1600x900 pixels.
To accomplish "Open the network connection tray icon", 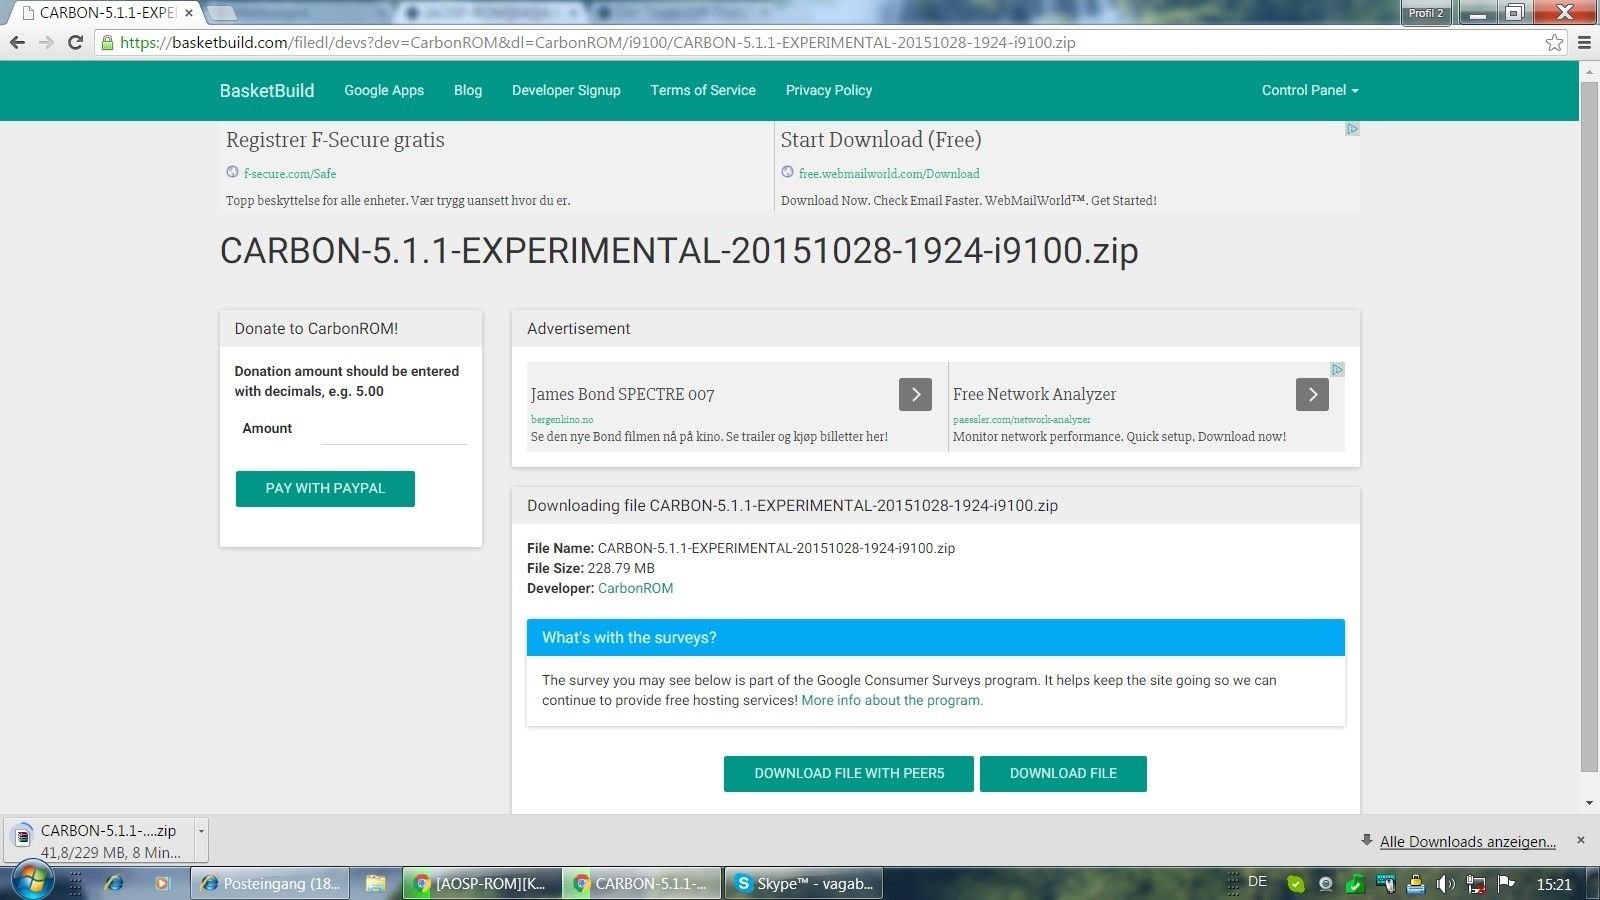I will 1475,884.
